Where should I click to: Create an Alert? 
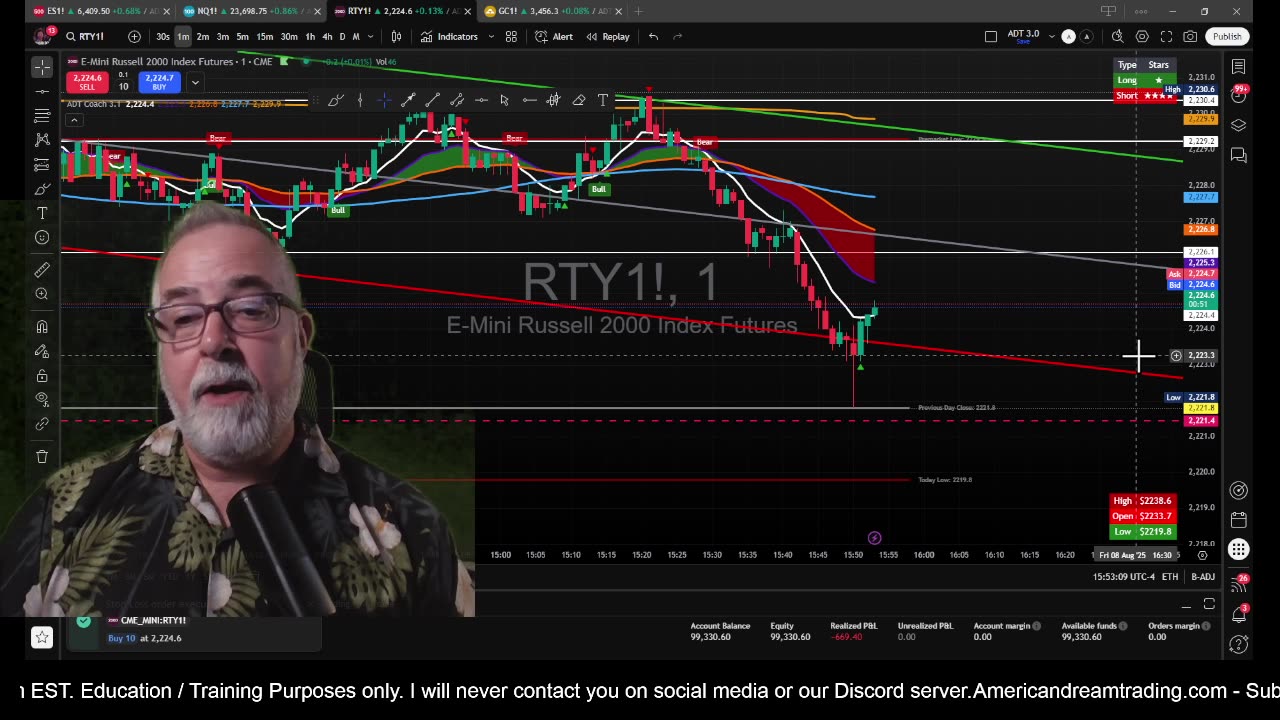click(554, 37)
